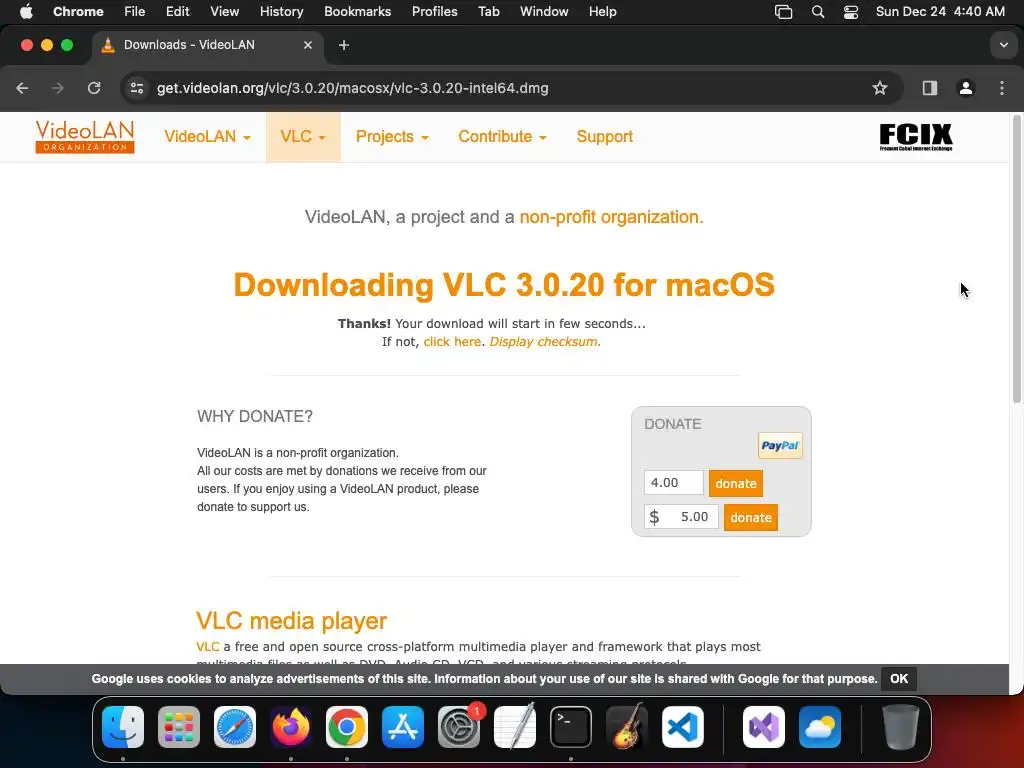This screenshot has width=1024, height=768.
Task: Open the Chrome application menu
Action: (x=78, y=12)
